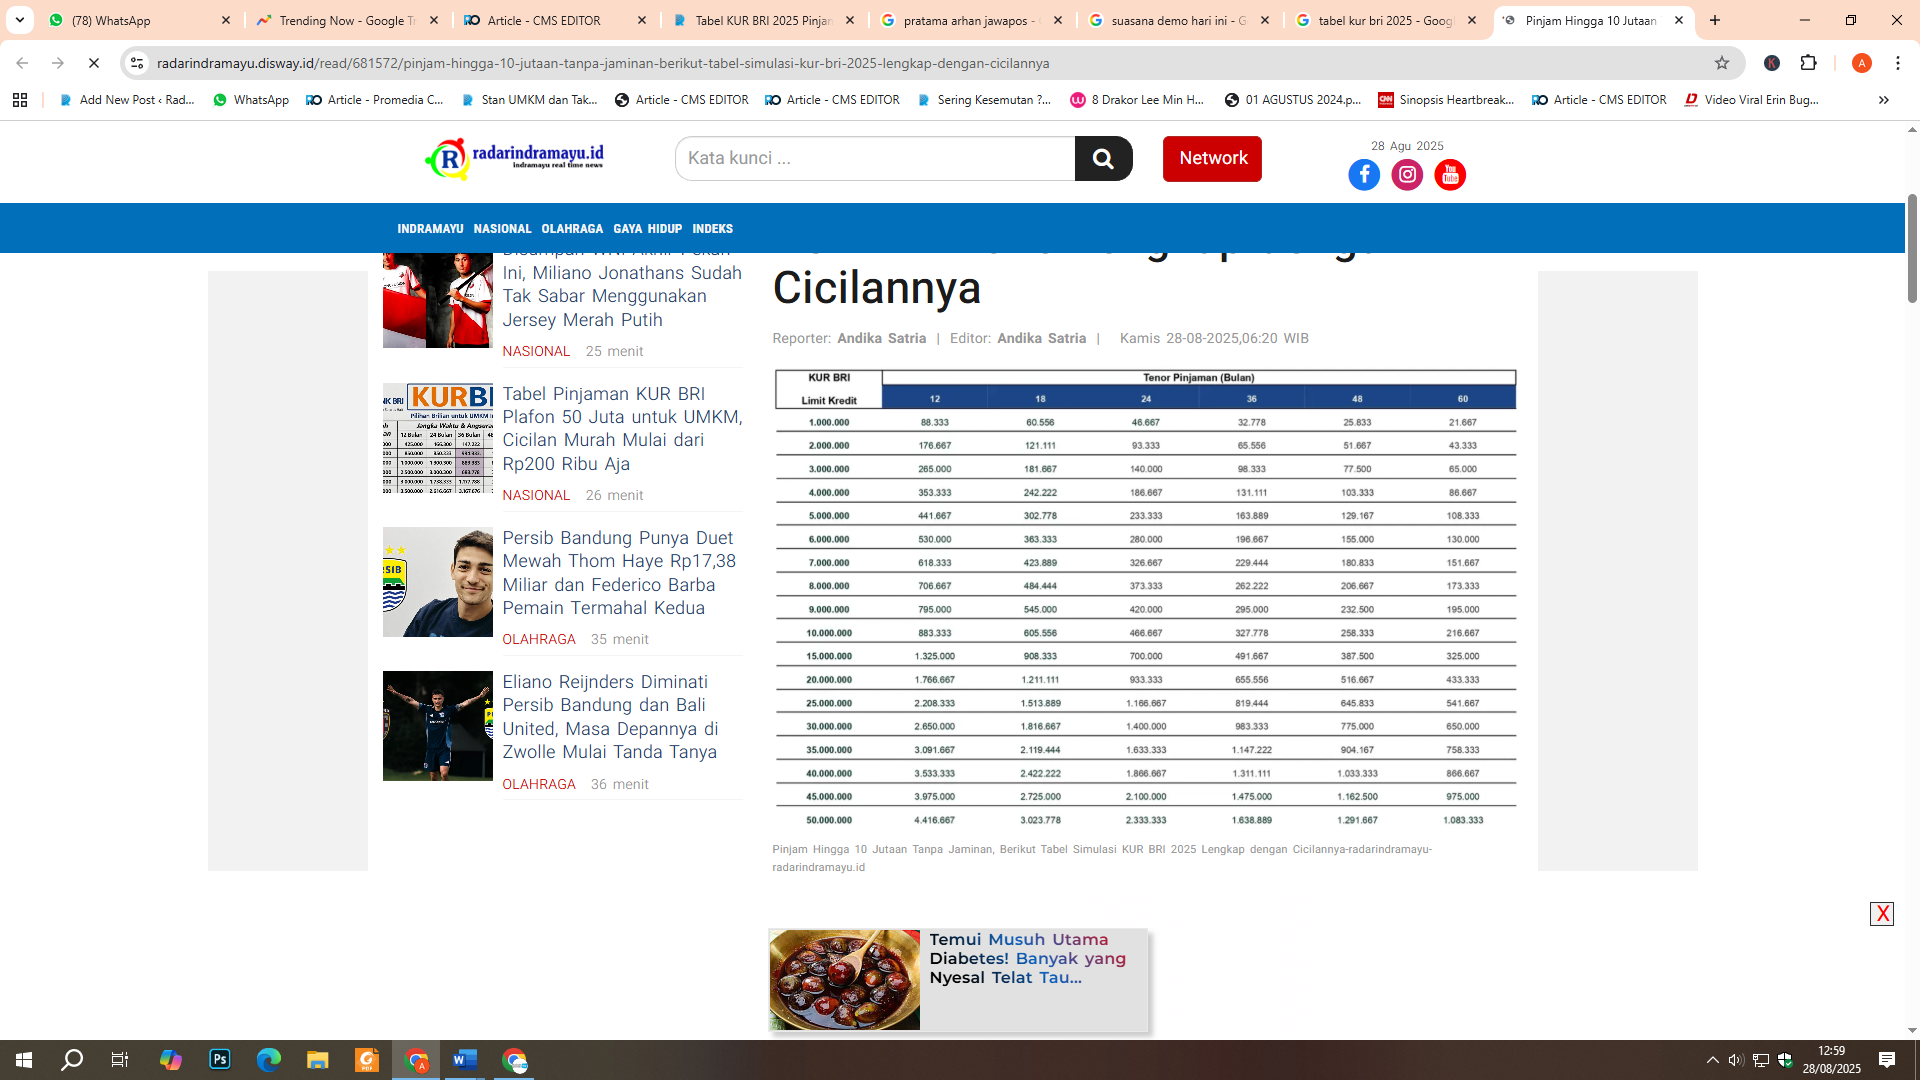Close the advertisement with the X button
1920x1080 pixels.
point(1882,914)
